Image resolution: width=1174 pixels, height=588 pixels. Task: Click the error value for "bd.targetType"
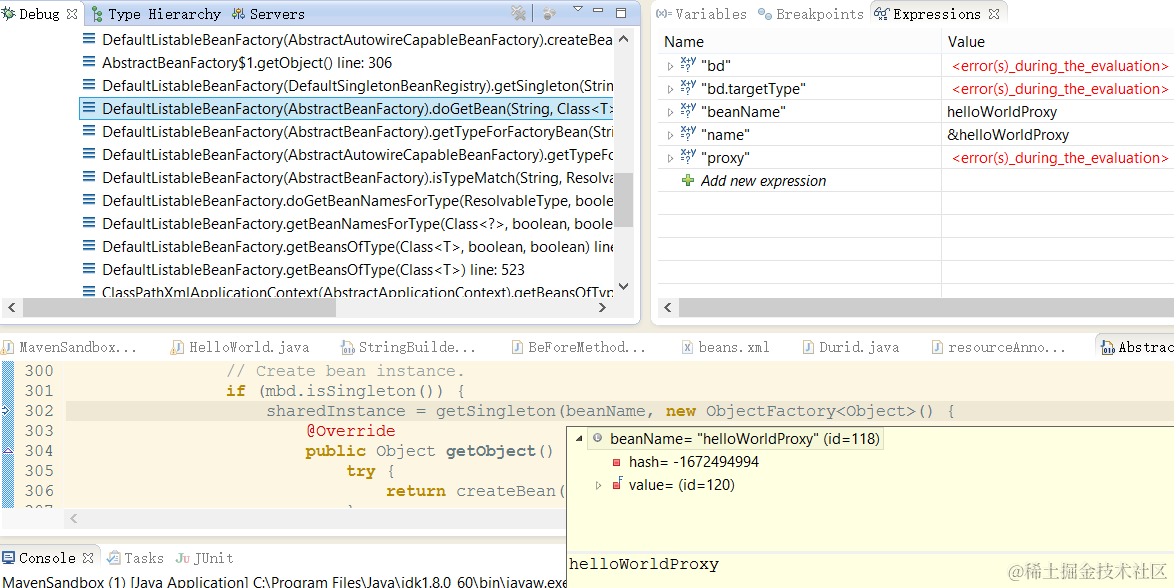1059,89
